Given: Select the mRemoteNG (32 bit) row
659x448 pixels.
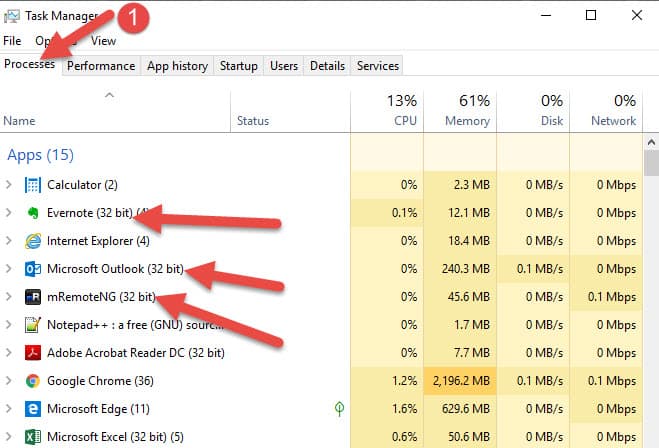Looking at the screenshot, I should point(321,297).
